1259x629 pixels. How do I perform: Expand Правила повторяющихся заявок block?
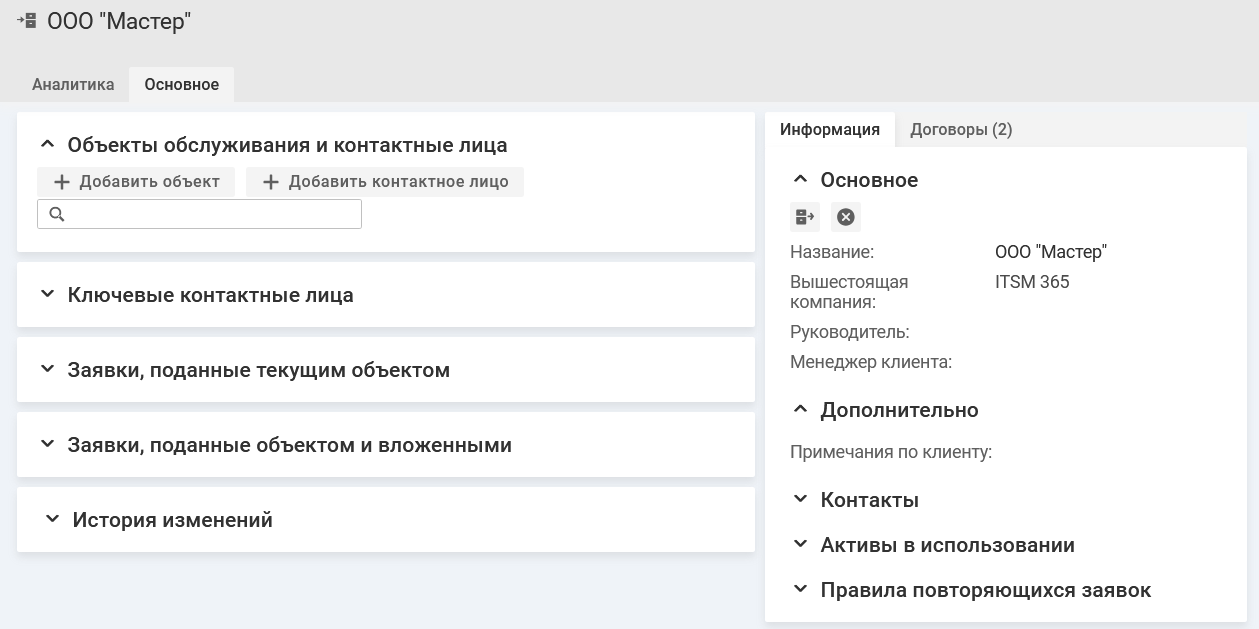click(799, 590)
